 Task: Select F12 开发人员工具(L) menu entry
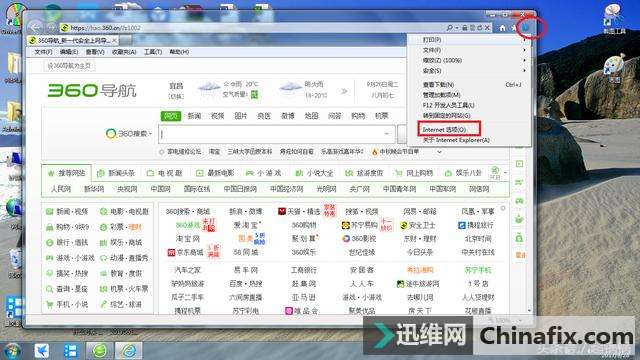(x=448, y=105)
